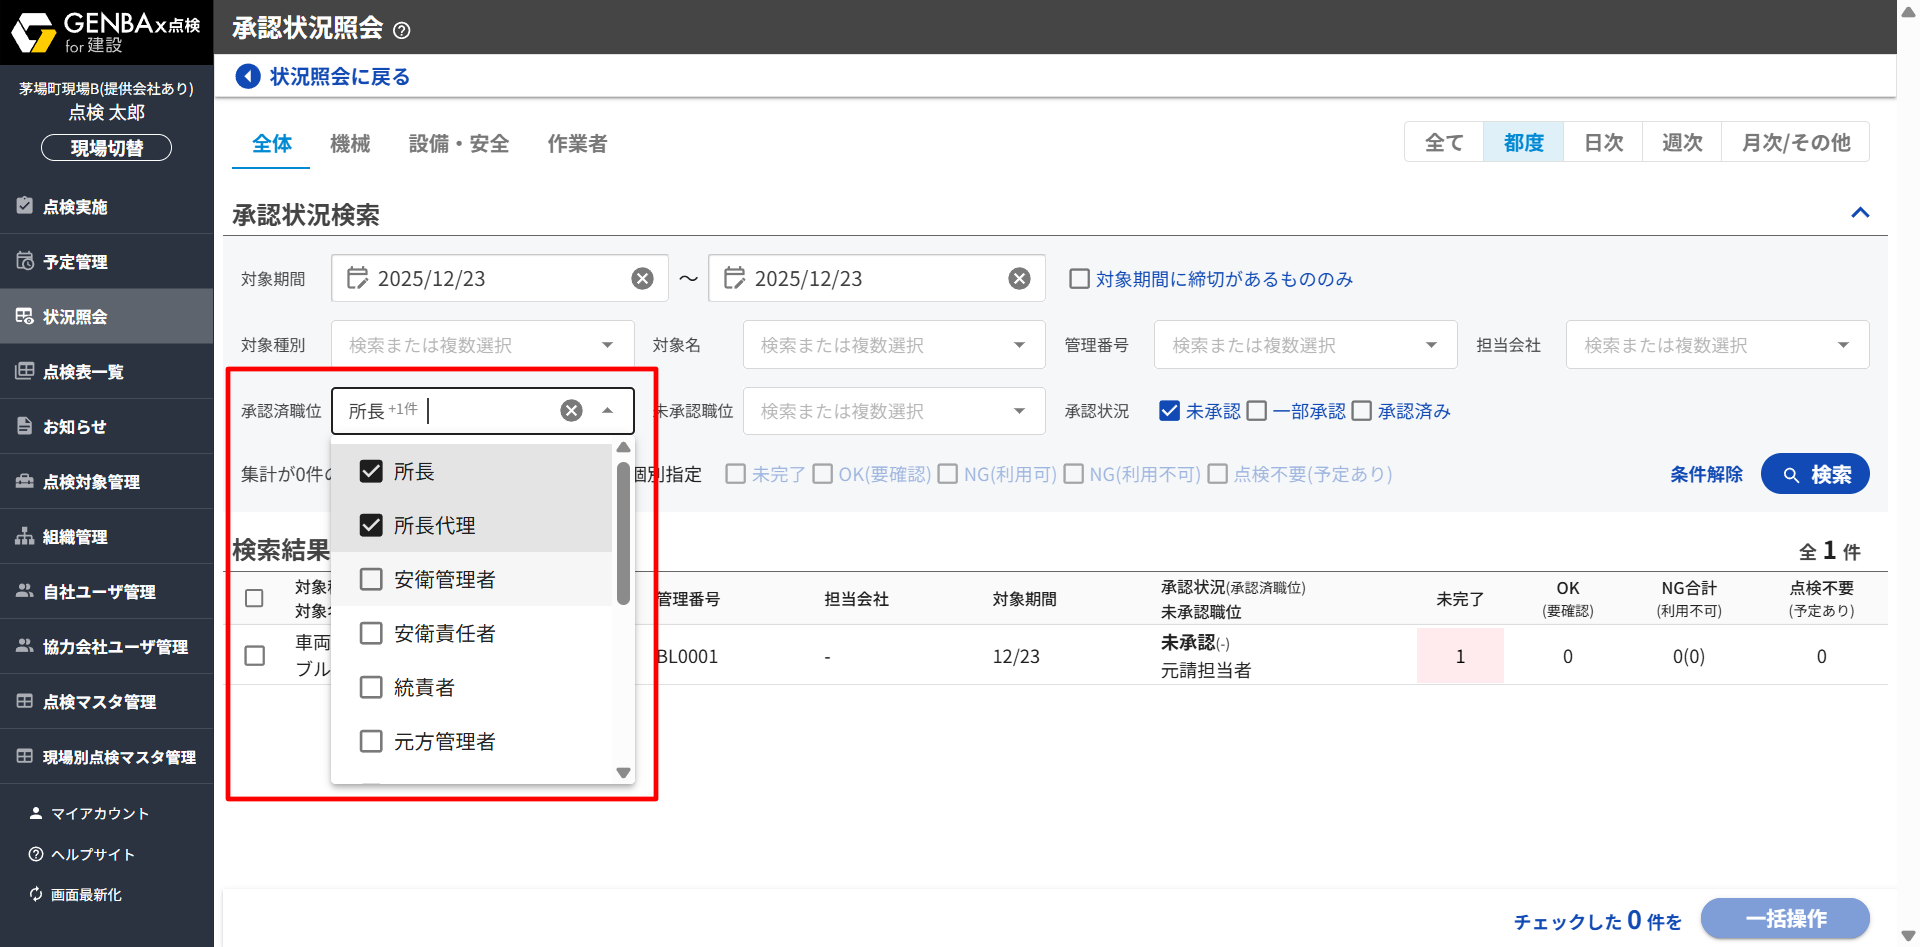Open the 担当会社 dropdown list

click(x=1842, y=345)
